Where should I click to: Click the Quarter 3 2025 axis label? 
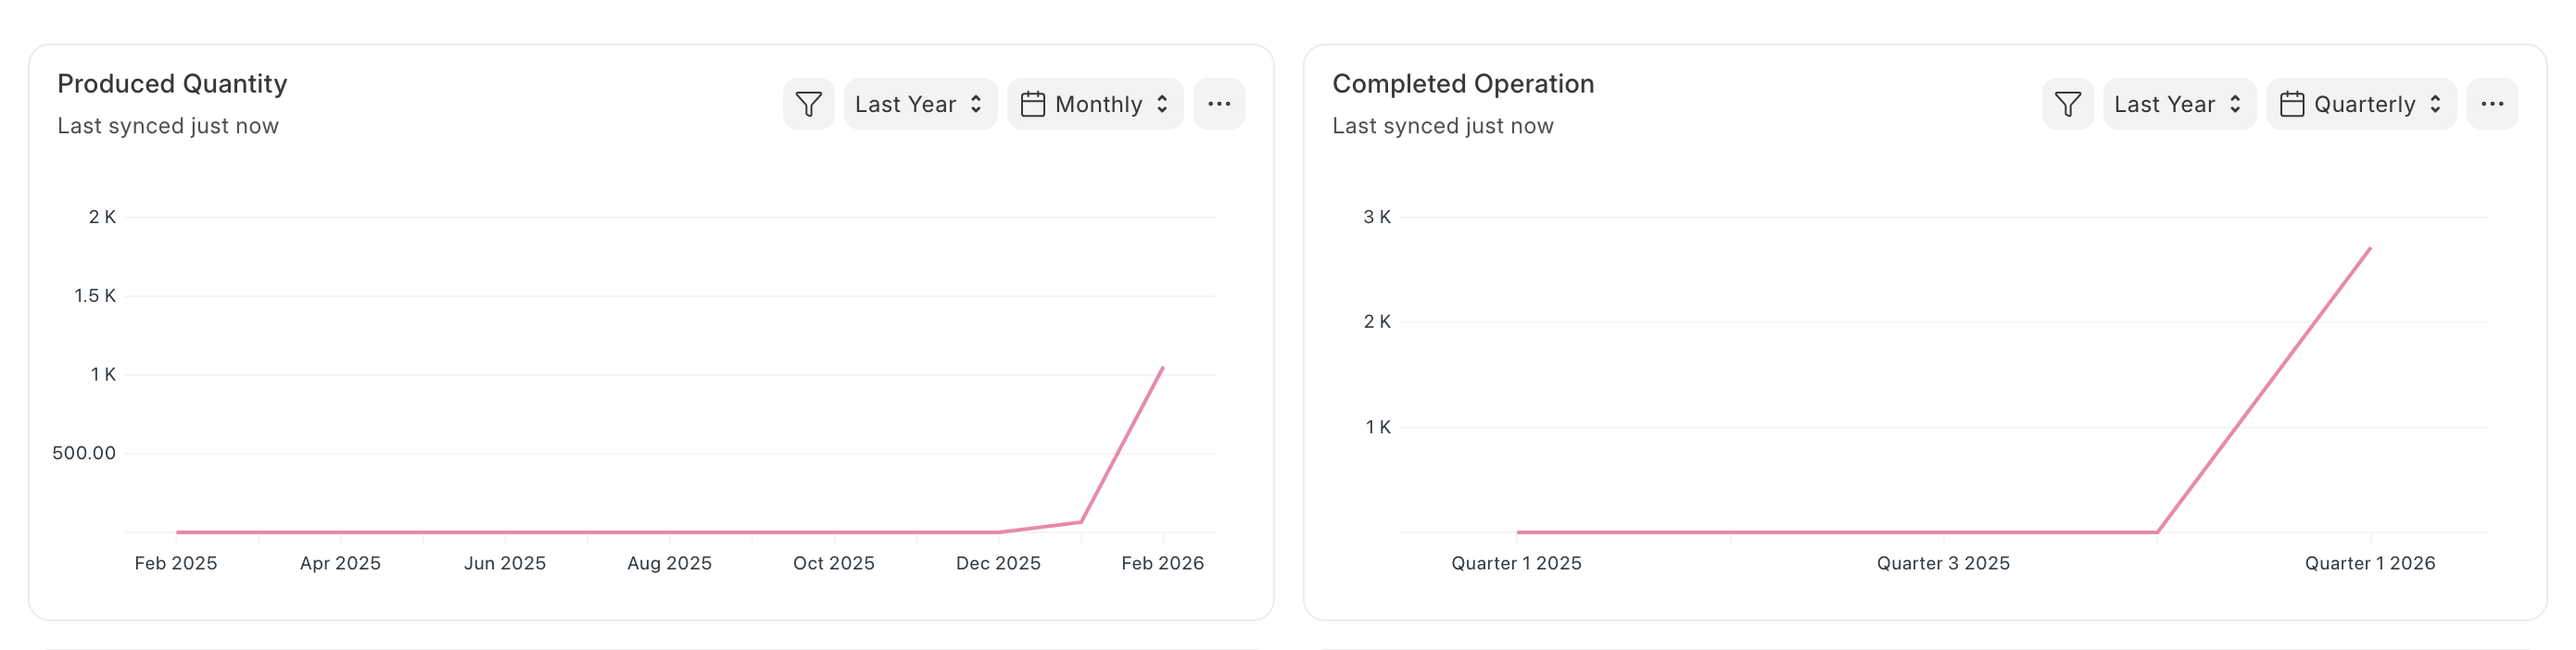[1942, 563]
